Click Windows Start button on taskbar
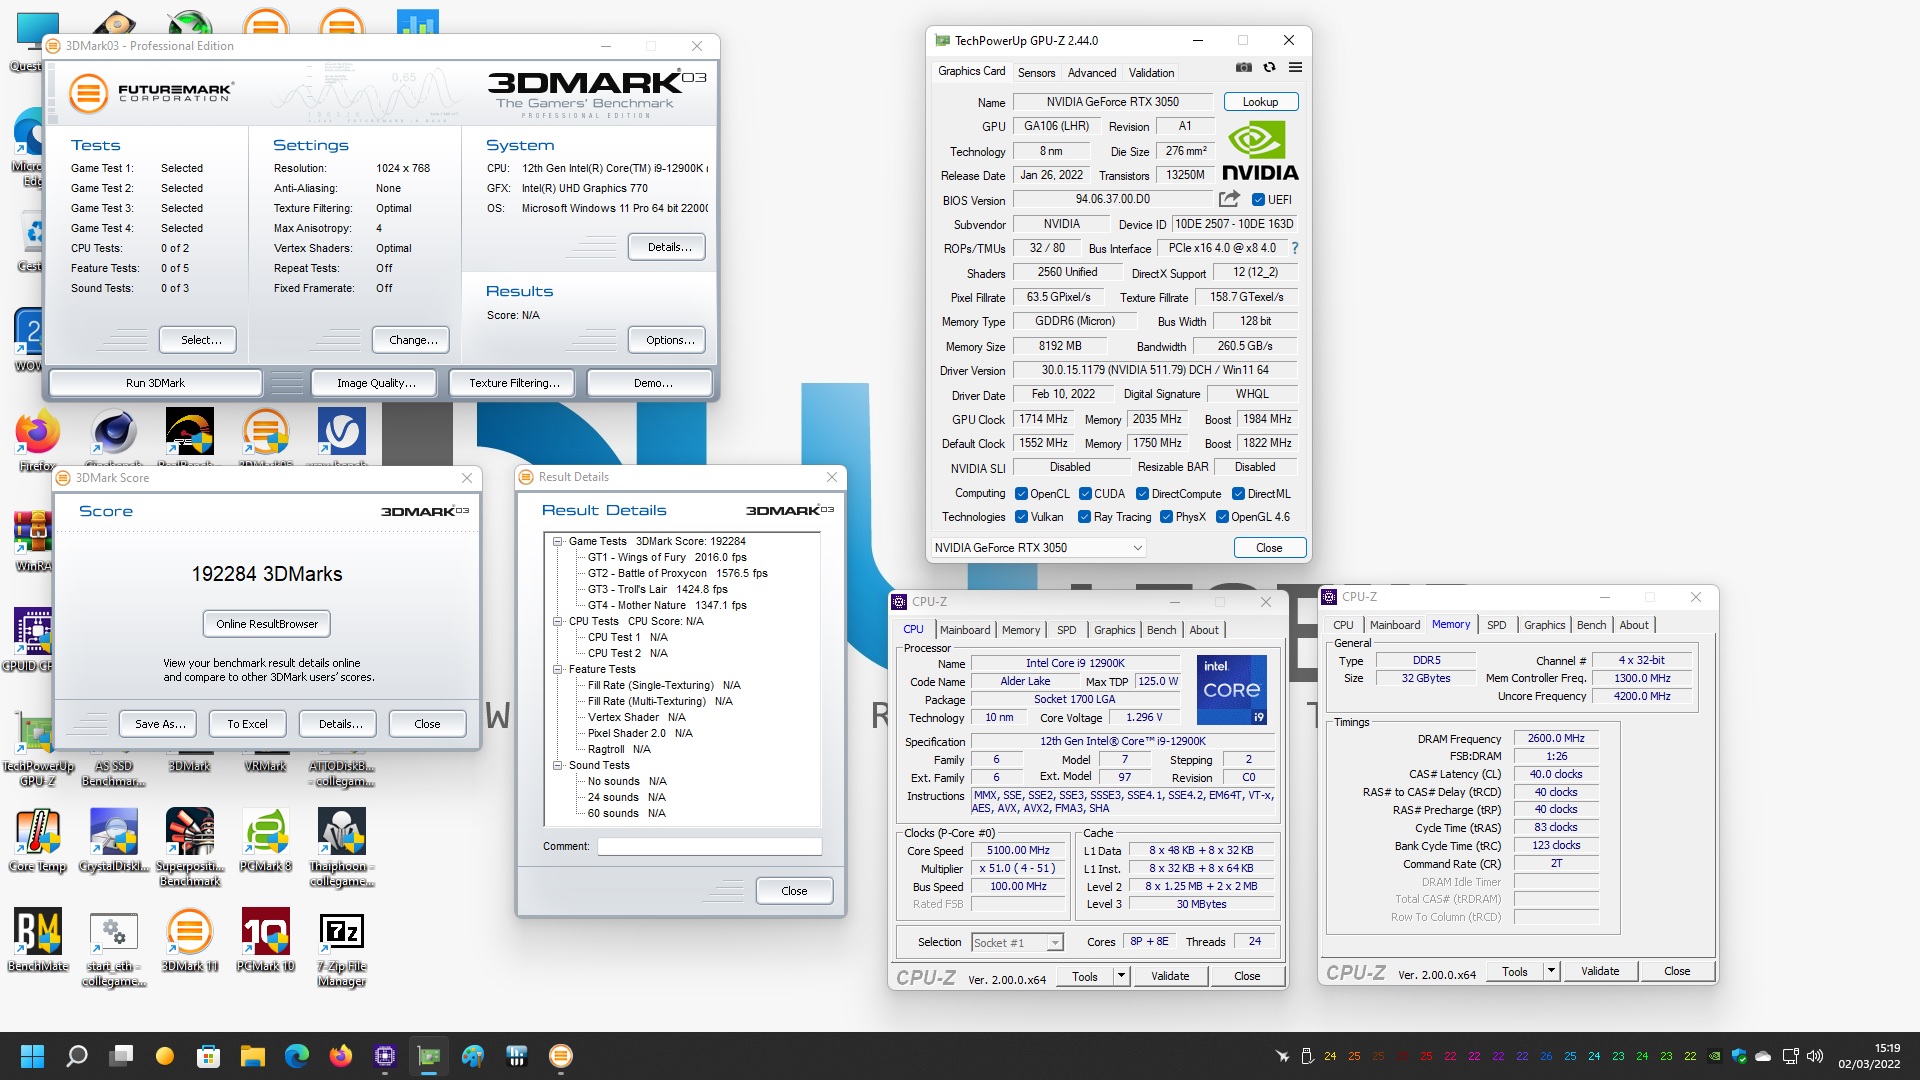 pos(32,1056)
